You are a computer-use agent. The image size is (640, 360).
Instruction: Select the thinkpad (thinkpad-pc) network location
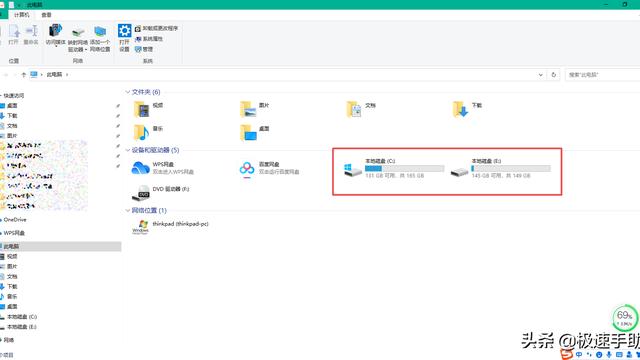point(170,227)
